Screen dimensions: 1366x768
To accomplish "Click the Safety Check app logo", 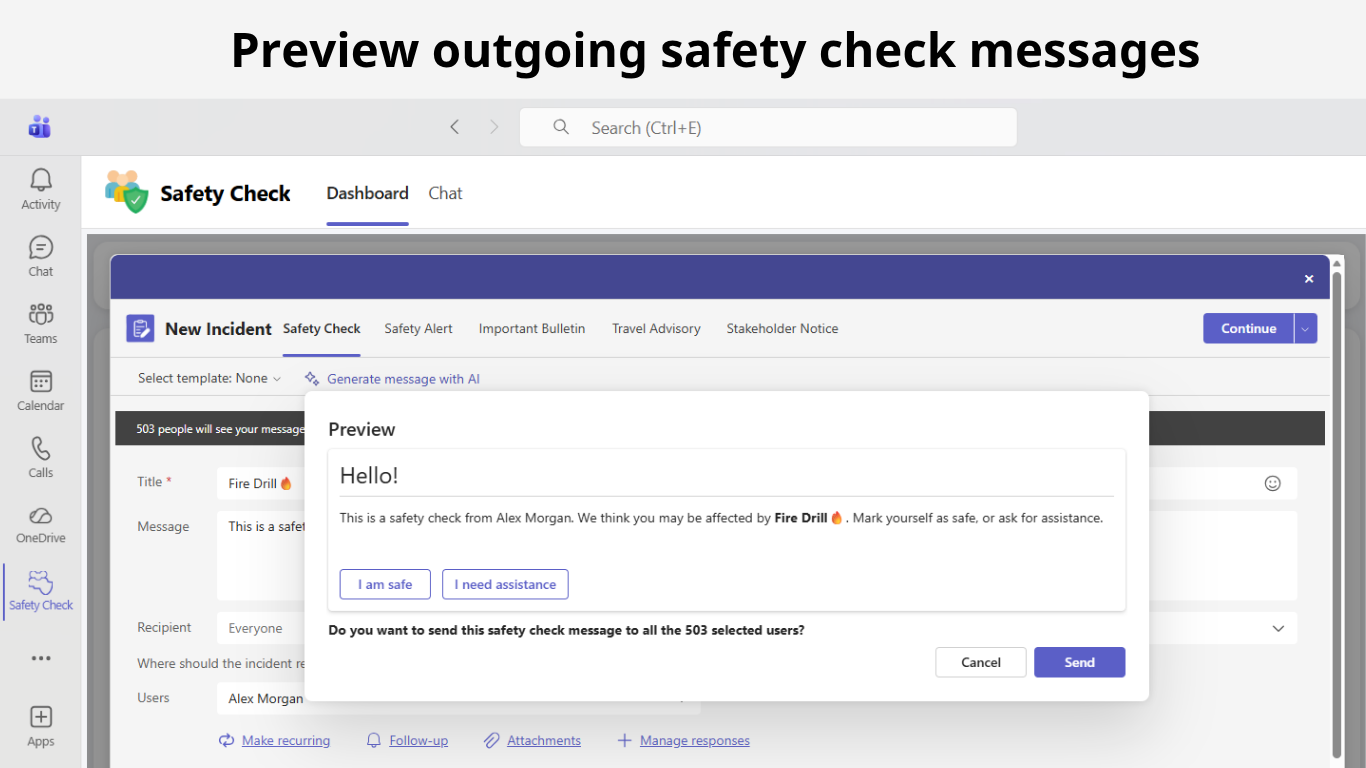I will tap(127, 191).
